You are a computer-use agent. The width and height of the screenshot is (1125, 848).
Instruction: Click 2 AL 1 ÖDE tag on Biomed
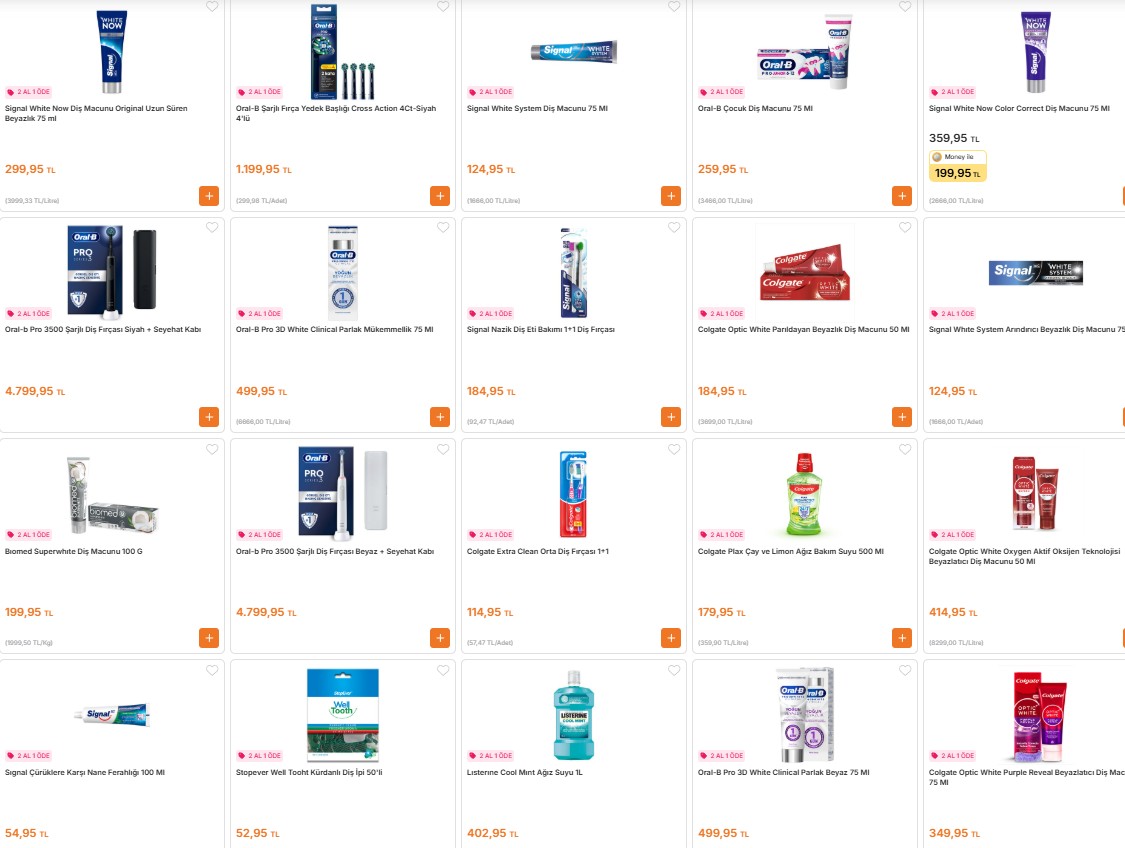pos(29,534)
